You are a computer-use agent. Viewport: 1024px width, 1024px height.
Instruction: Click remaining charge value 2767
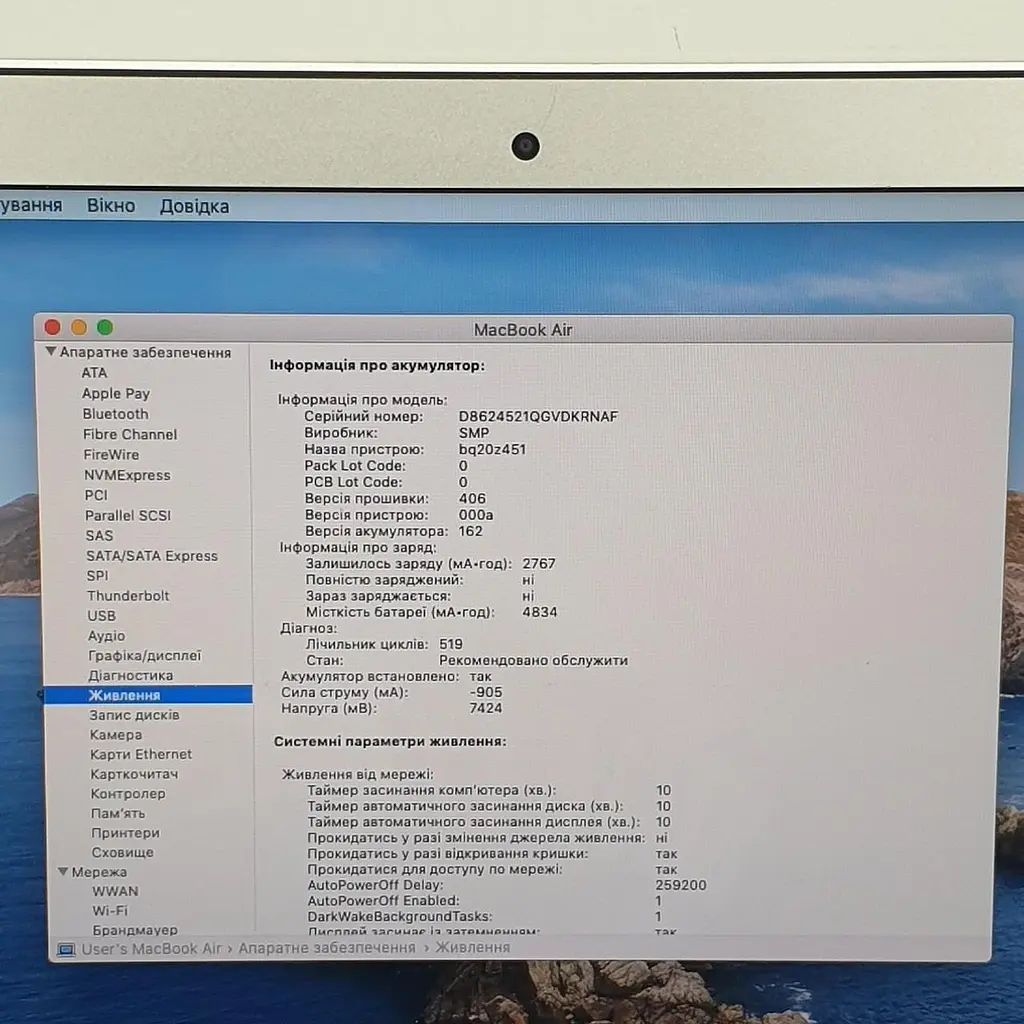click(x=539, y=563)
